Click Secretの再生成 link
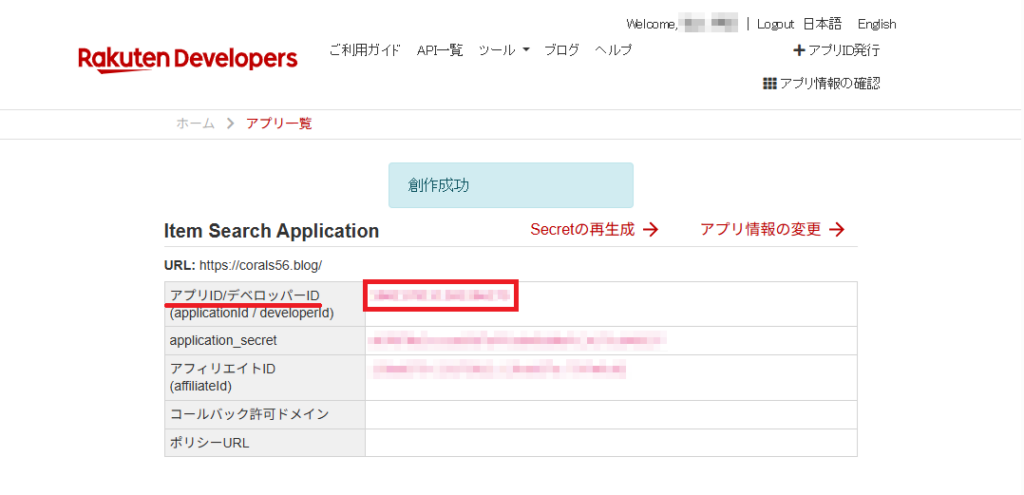Screen dimensions: 1024x495 click(x=594, y=229)
